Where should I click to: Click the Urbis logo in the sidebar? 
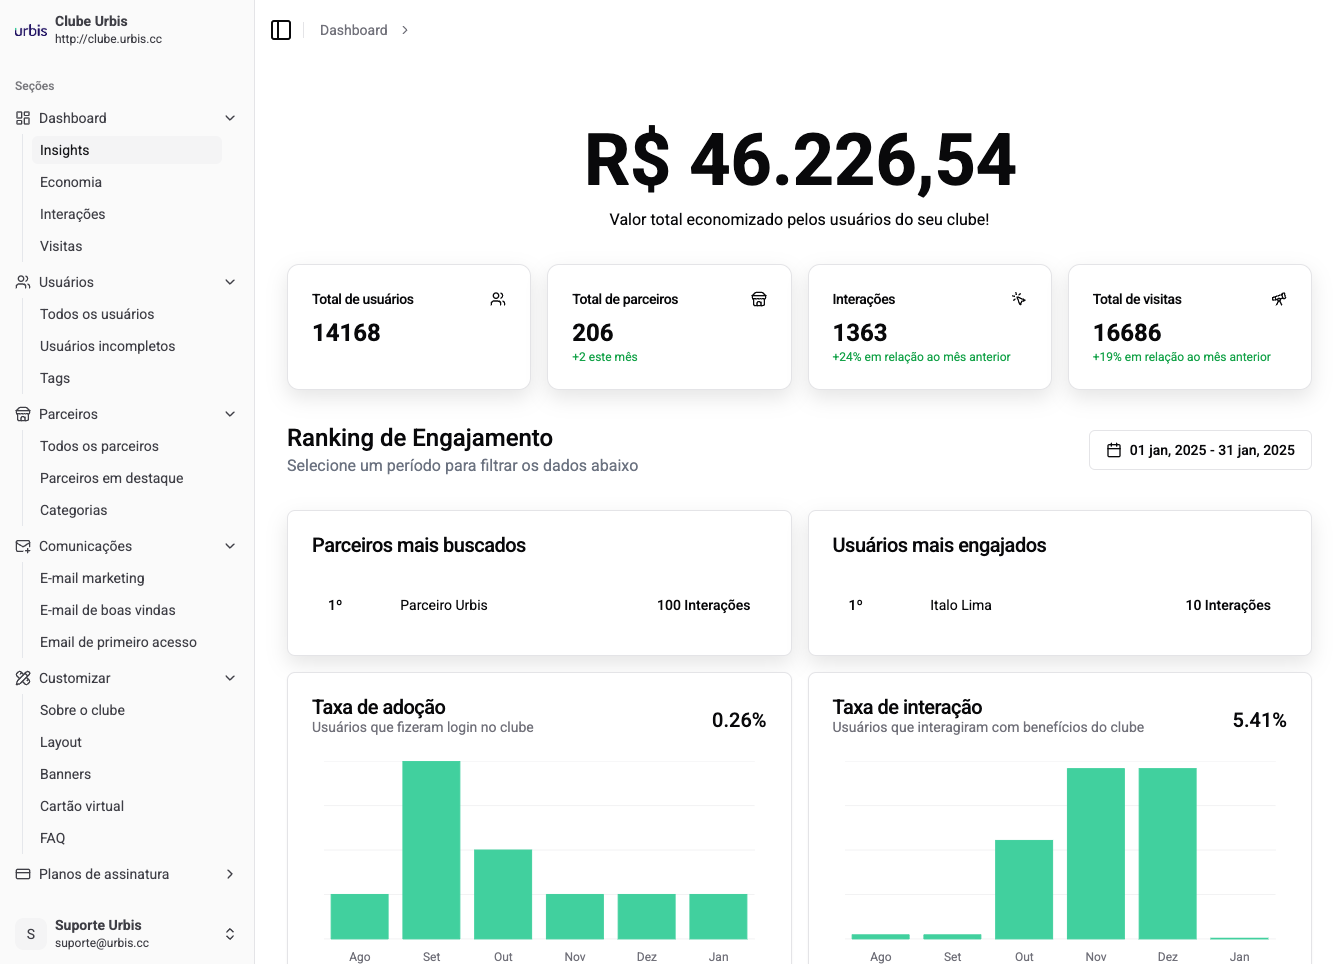[x=31, y=30]
